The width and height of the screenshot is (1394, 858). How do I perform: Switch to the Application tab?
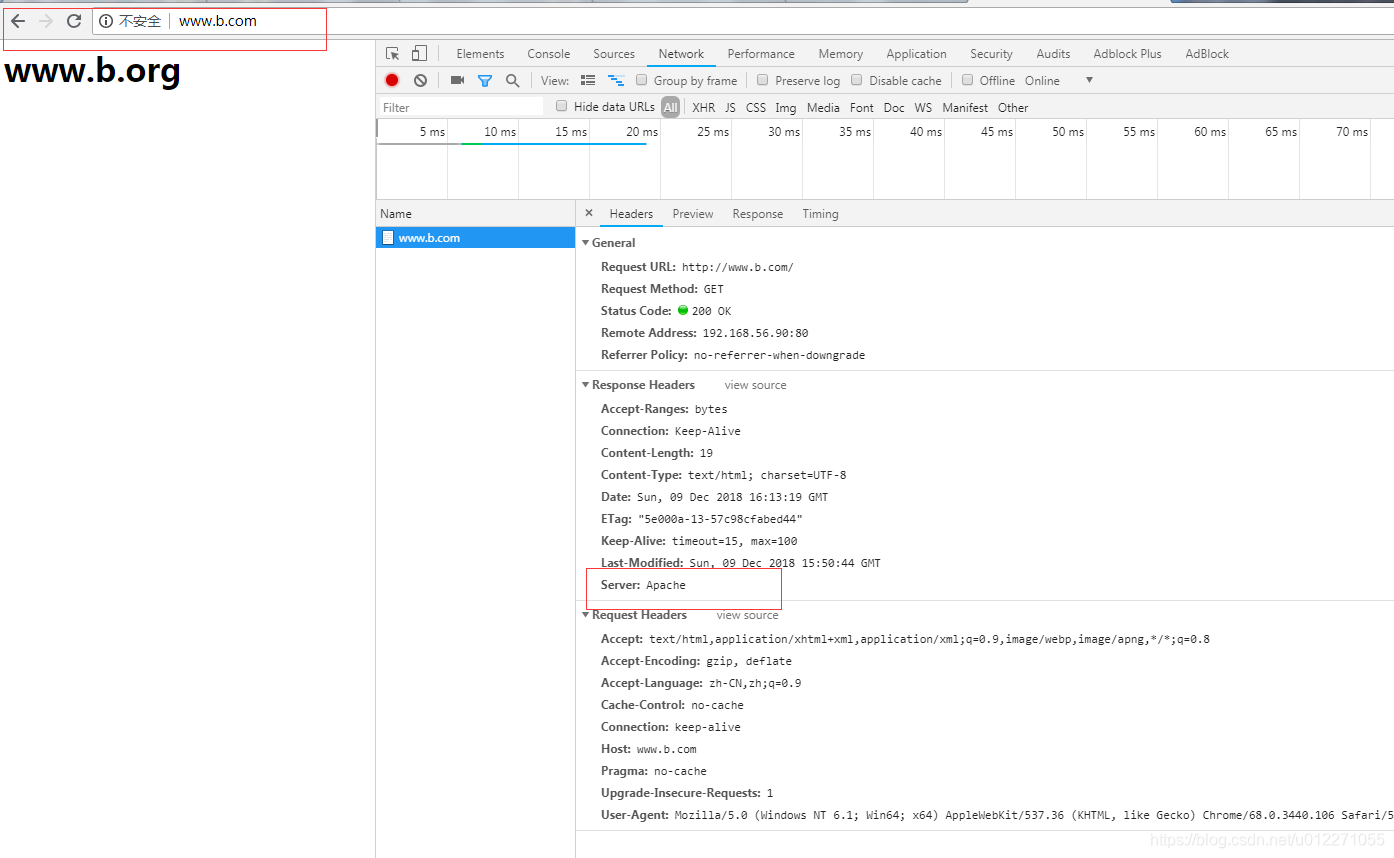point(916,54)
